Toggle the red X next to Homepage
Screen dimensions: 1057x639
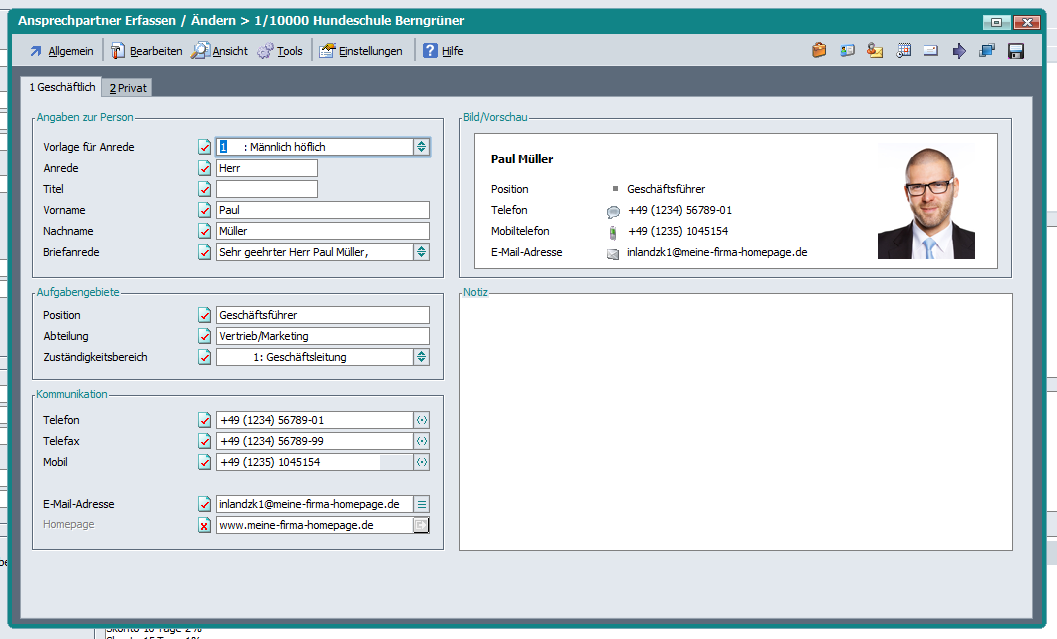coord(205,525)
